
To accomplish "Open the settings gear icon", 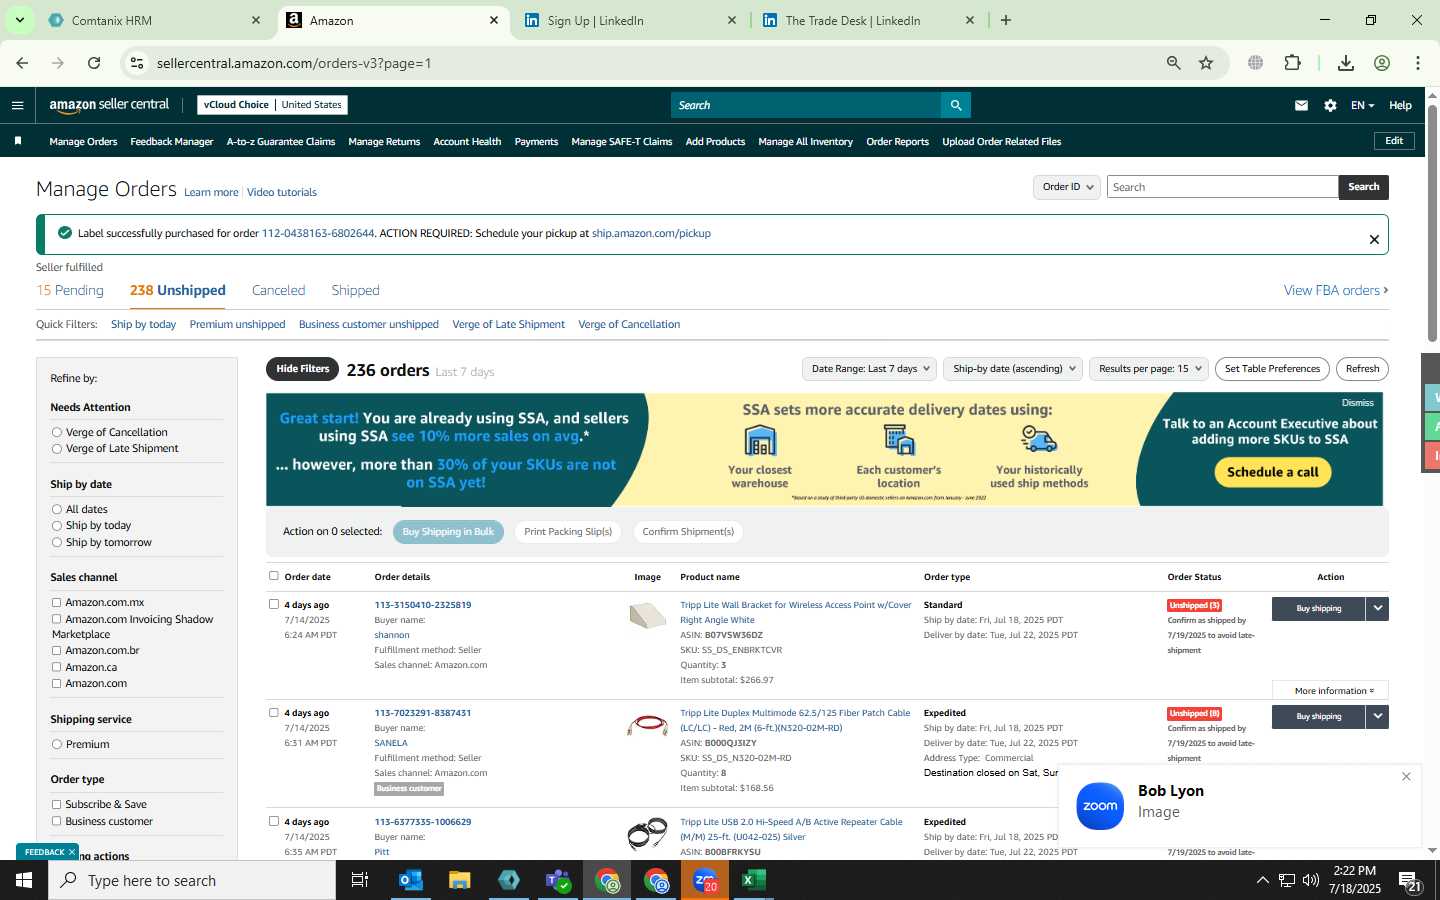I will (1330, 105).
